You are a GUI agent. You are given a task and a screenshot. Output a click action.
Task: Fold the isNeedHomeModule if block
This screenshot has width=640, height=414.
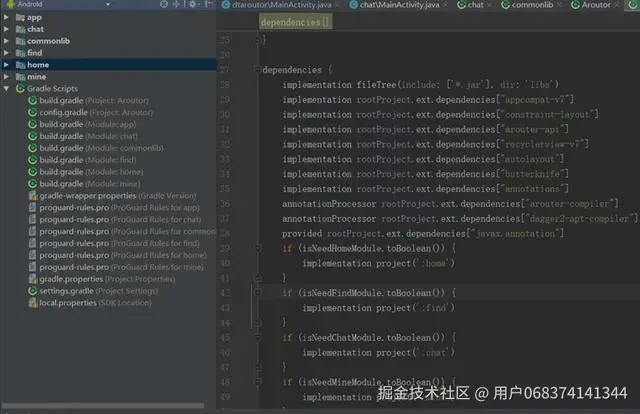point(258,248)
